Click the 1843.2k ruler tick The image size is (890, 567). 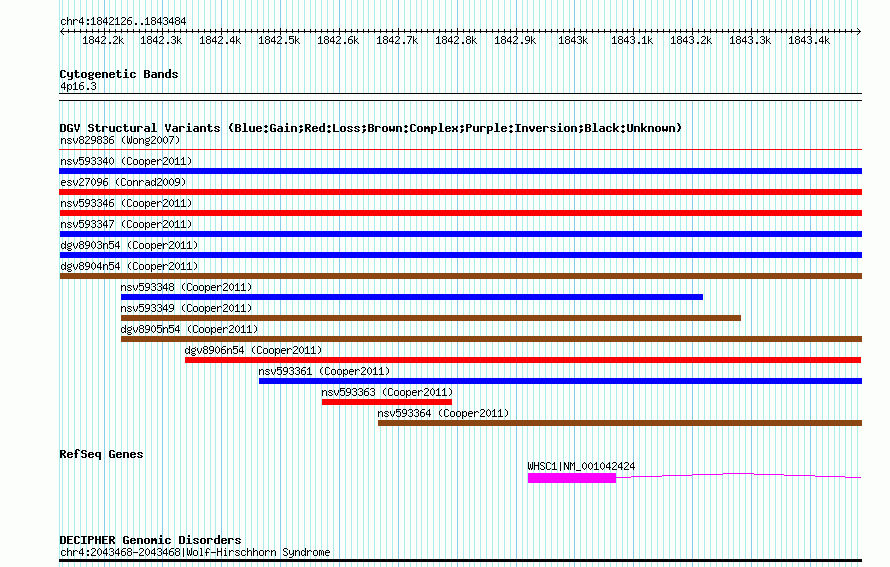pos(691,40)
